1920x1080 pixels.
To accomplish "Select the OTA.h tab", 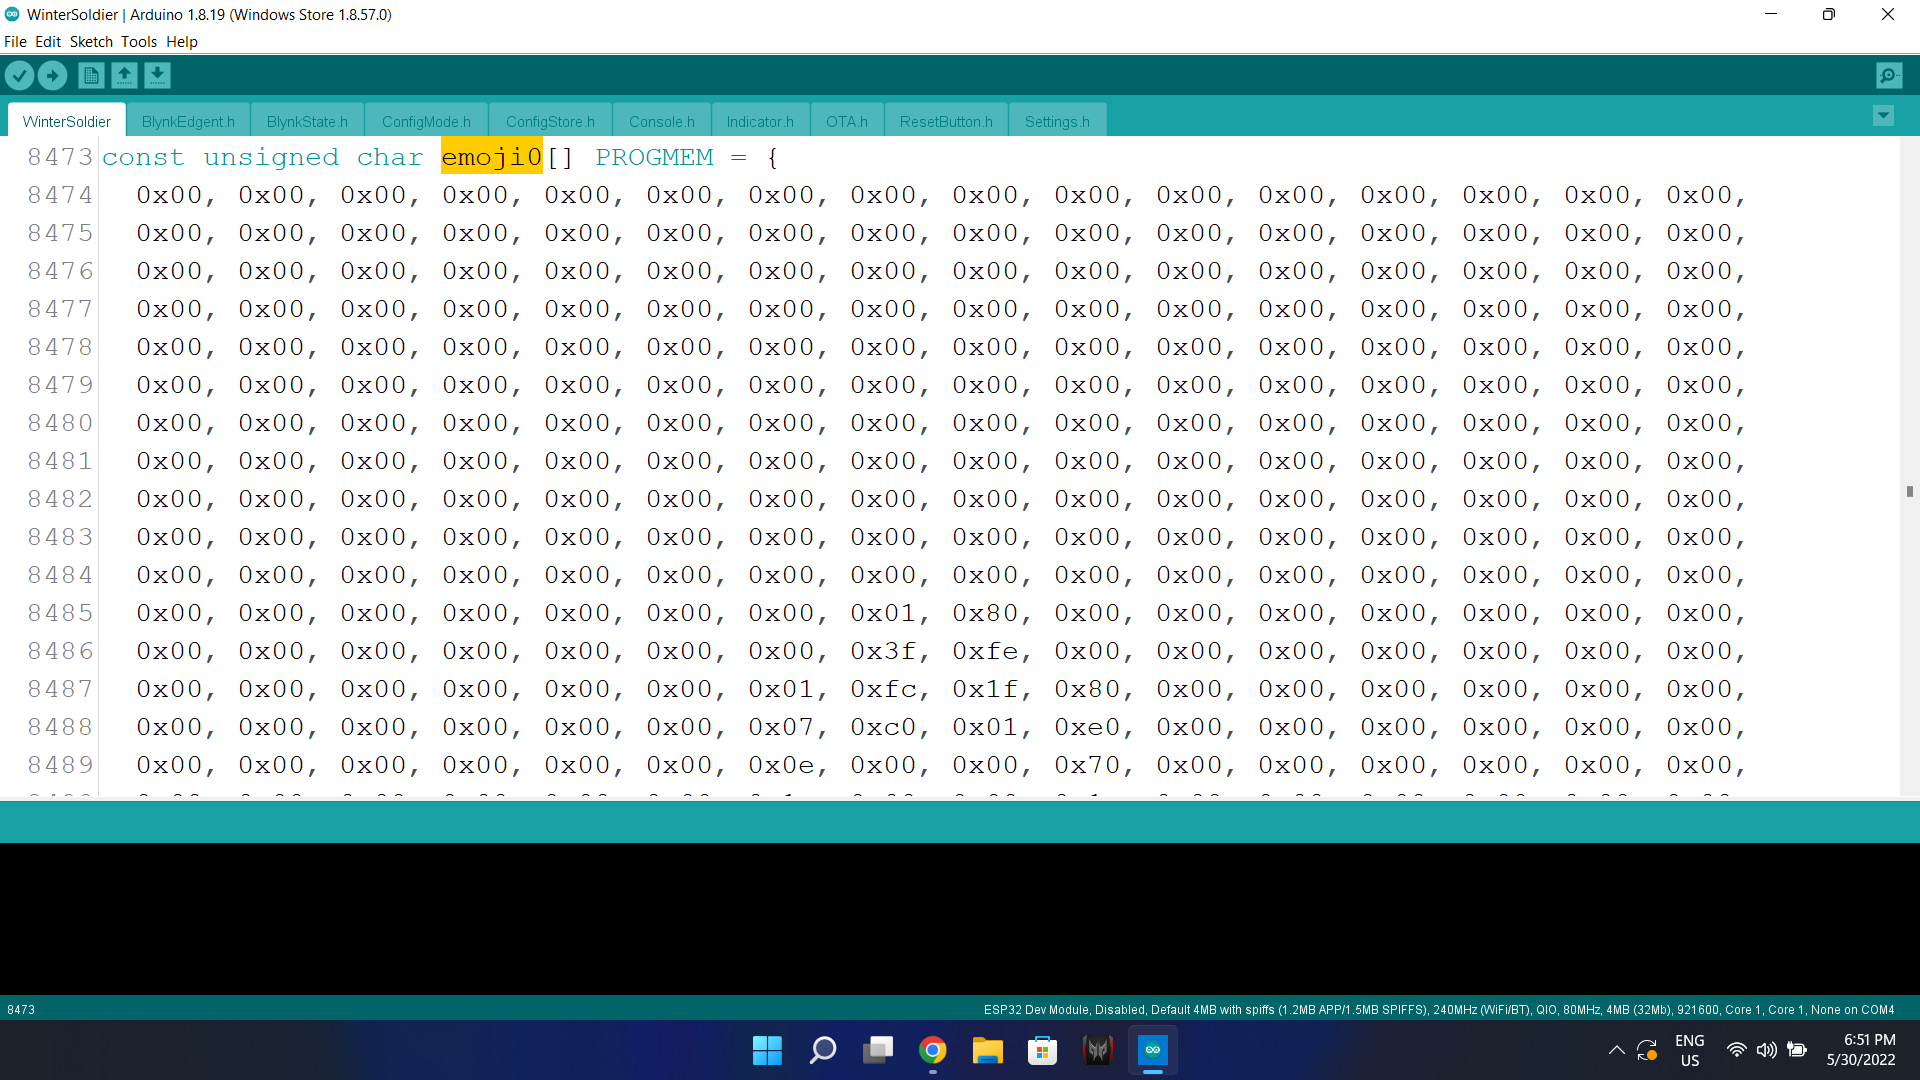I will coord(846,121).
